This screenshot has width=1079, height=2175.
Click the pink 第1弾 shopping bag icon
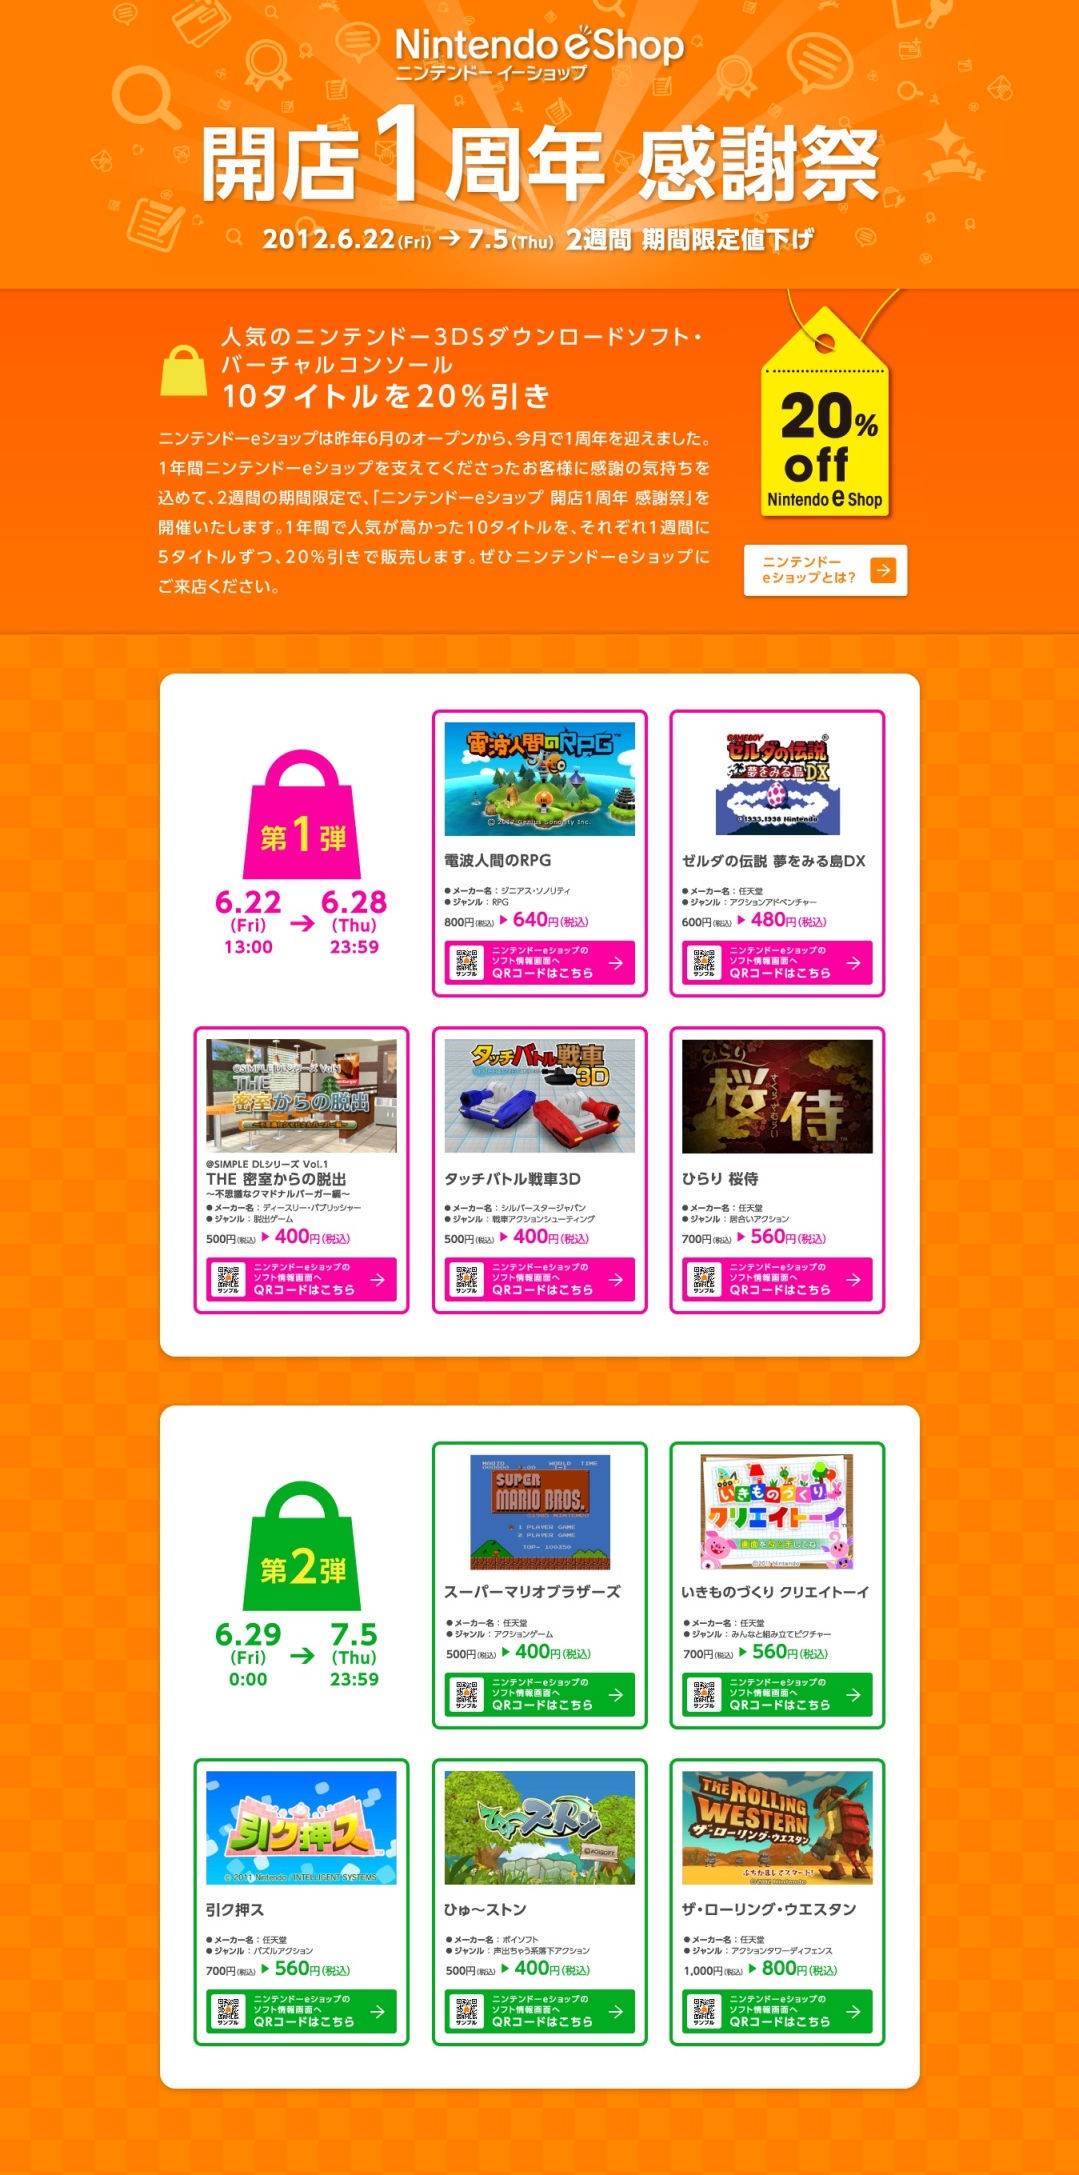[x=302, y=816]
